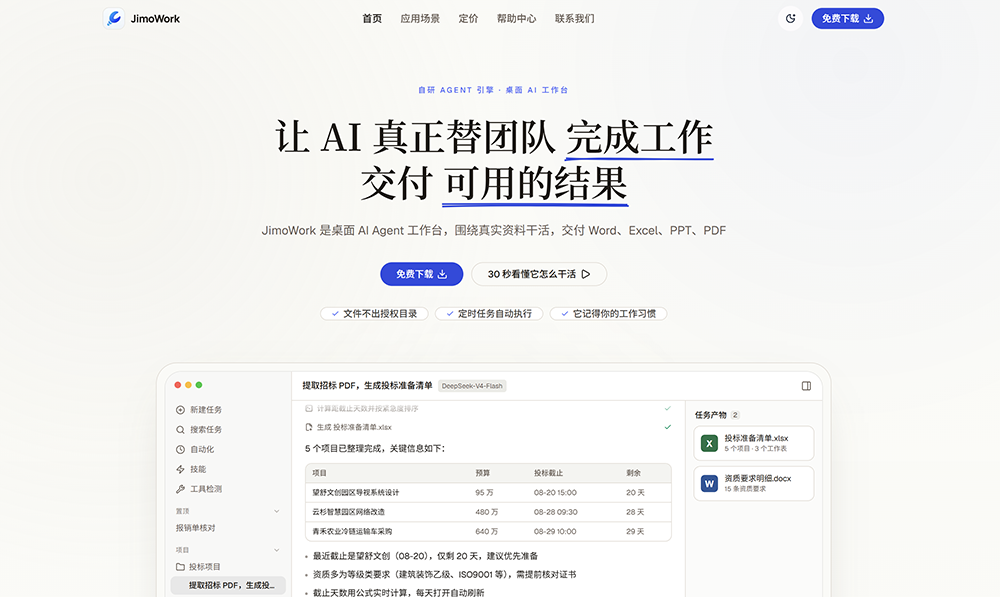
Task: Click the 新建任务 plus icon in the sidebar
Action: click(180, 409)
